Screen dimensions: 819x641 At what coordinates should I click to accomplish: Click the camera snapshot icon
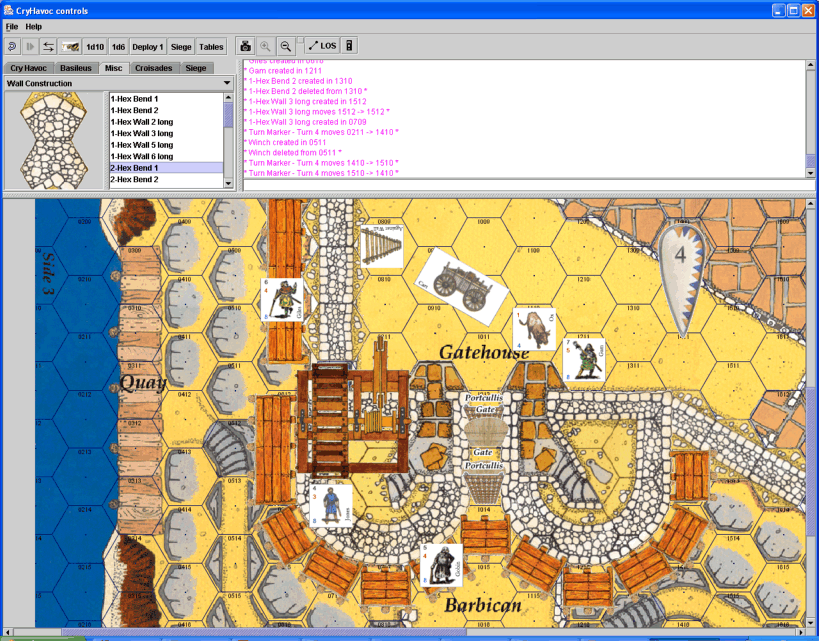245,46
